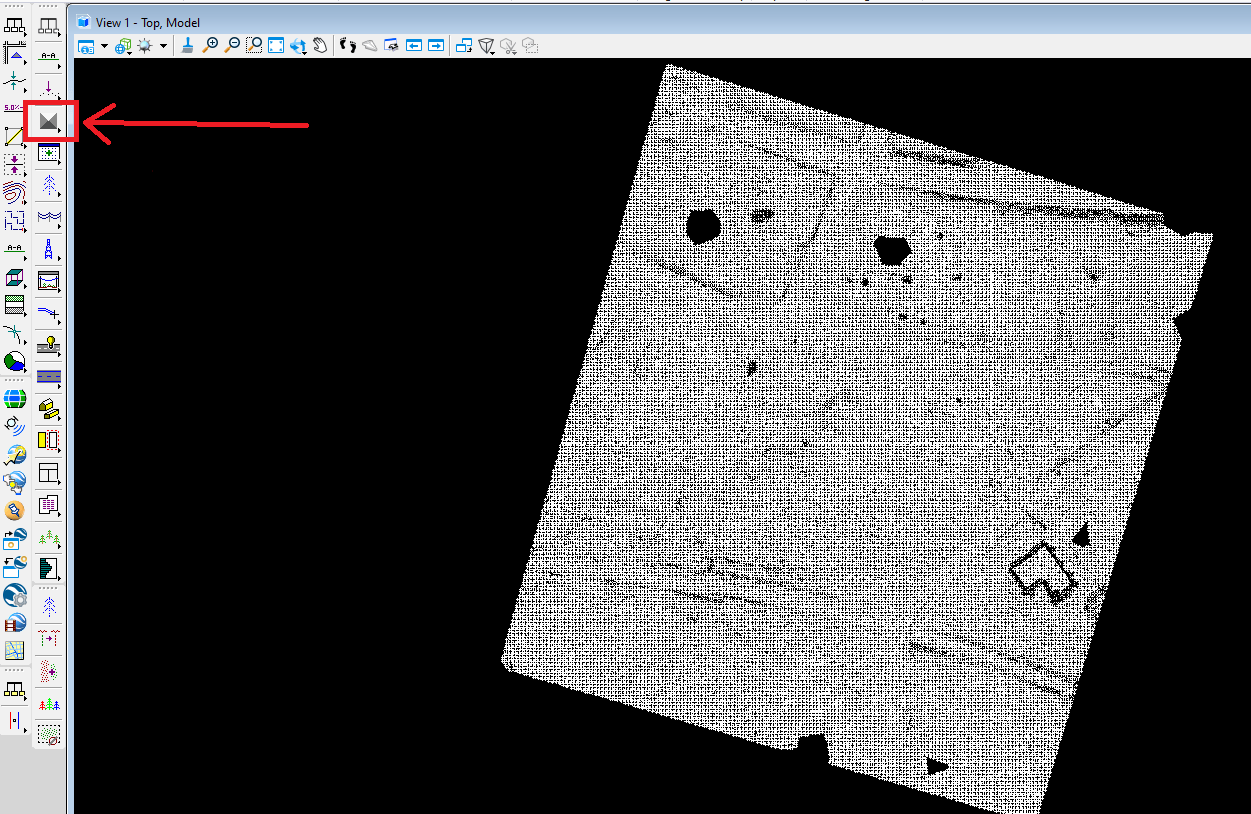Click the Update View brush icon

[187, 45]
